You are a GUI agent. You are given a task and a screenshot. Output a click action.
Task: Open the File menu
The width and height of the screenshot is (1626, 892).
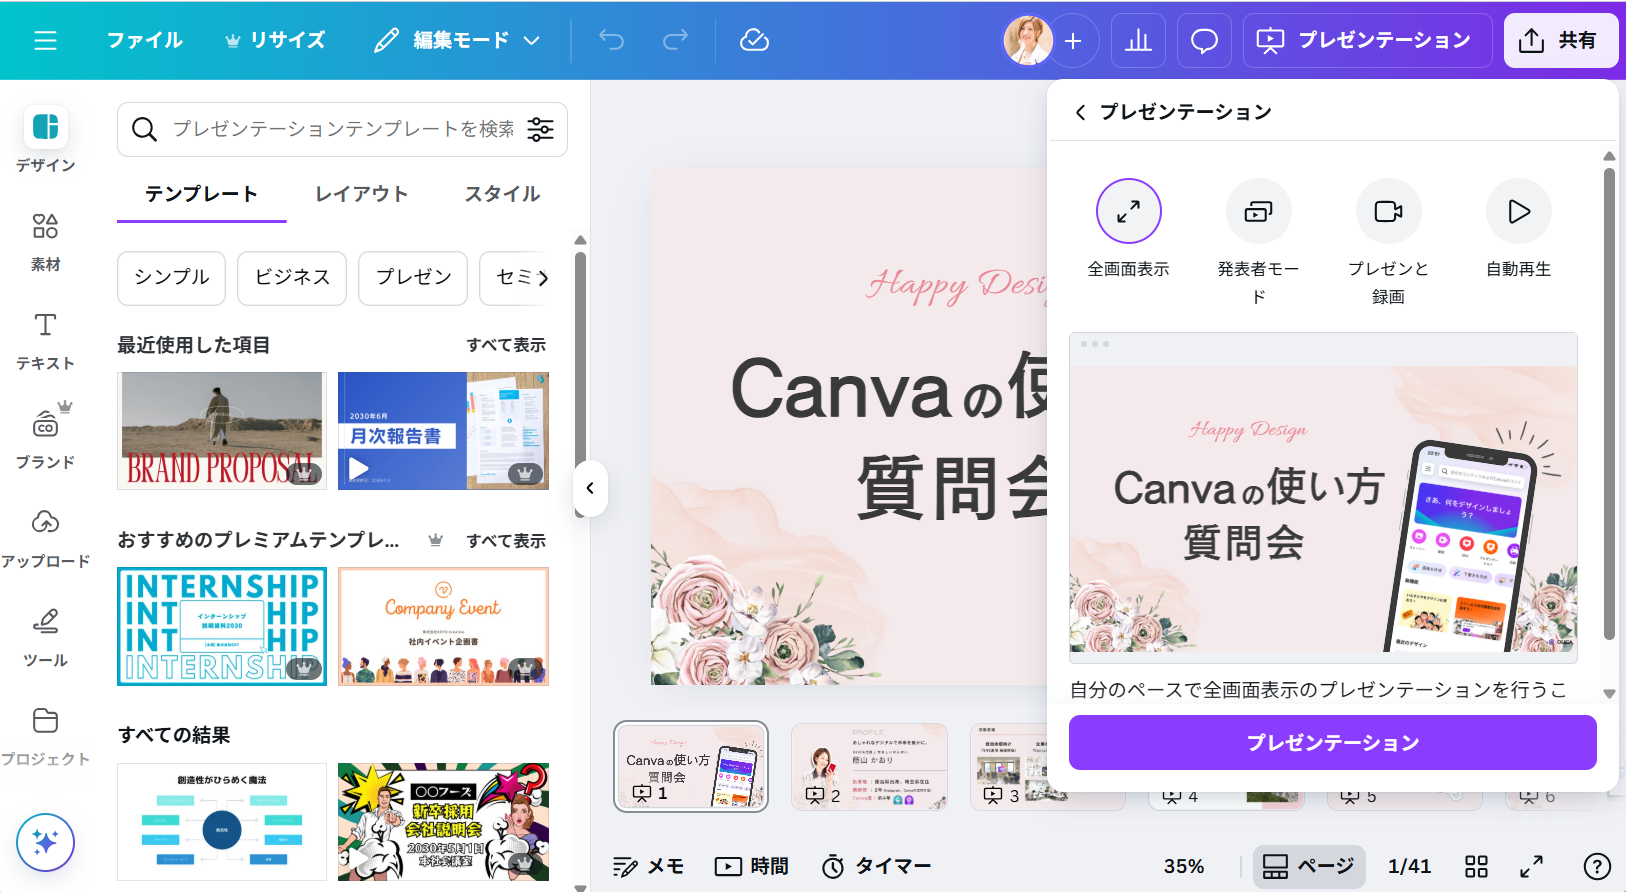coord(145,41)
